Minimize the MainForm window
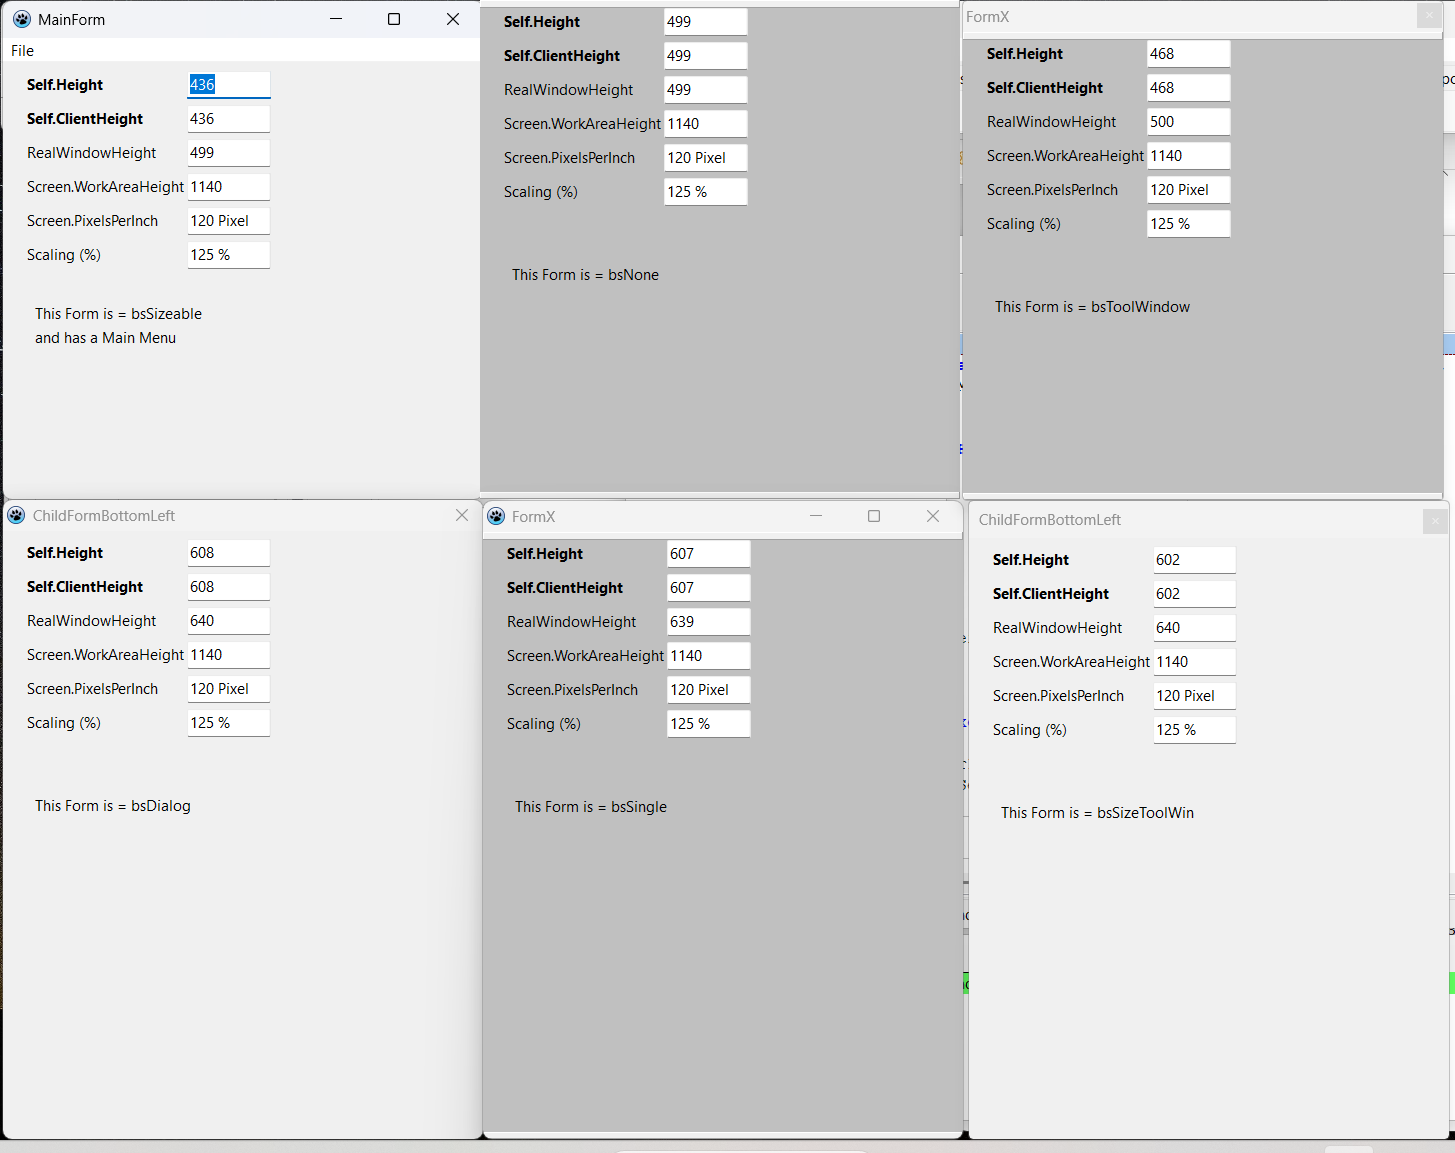 [x=336, y=19]
